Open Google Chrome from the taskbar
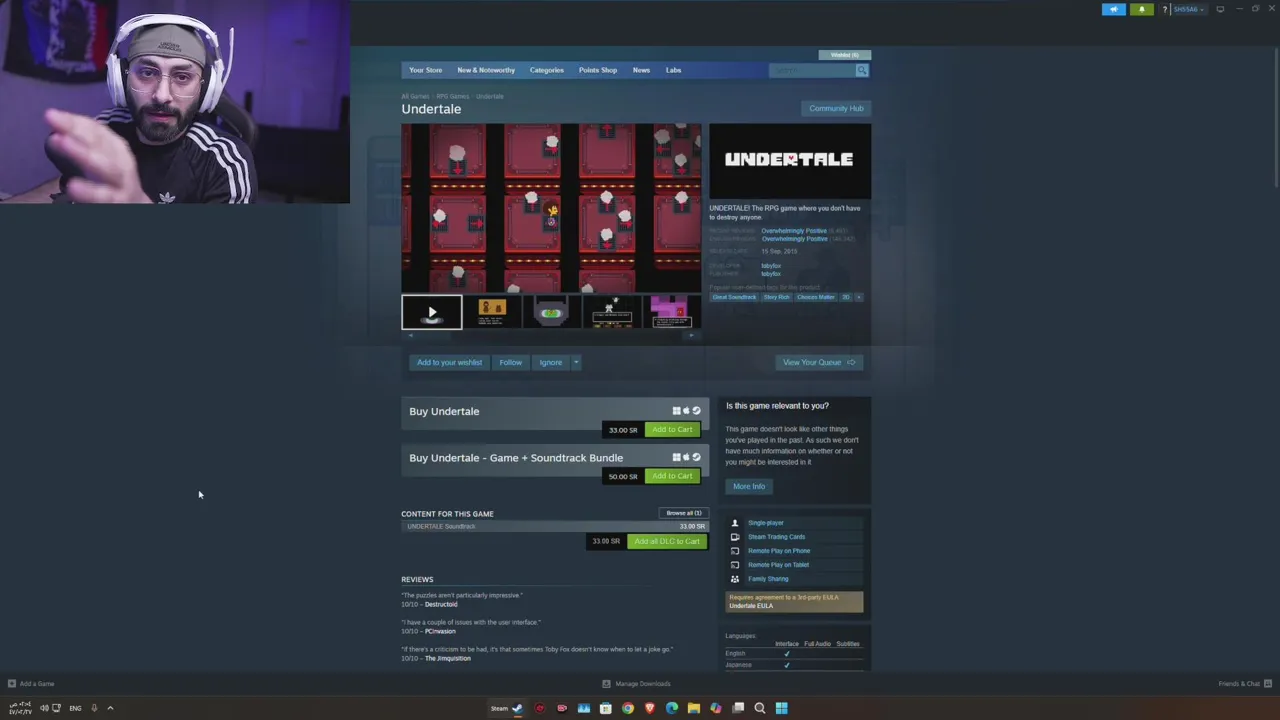The image size is (1280, 720). 628,708
